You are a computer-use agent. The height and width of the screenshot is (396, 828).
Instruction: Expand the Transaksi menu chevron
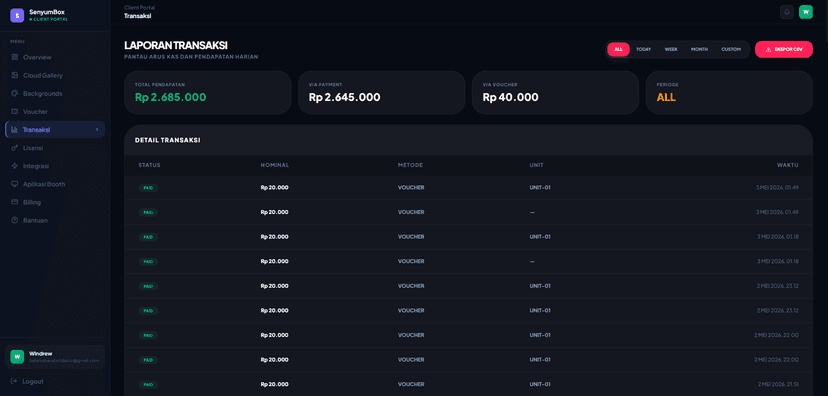(97, 129)
